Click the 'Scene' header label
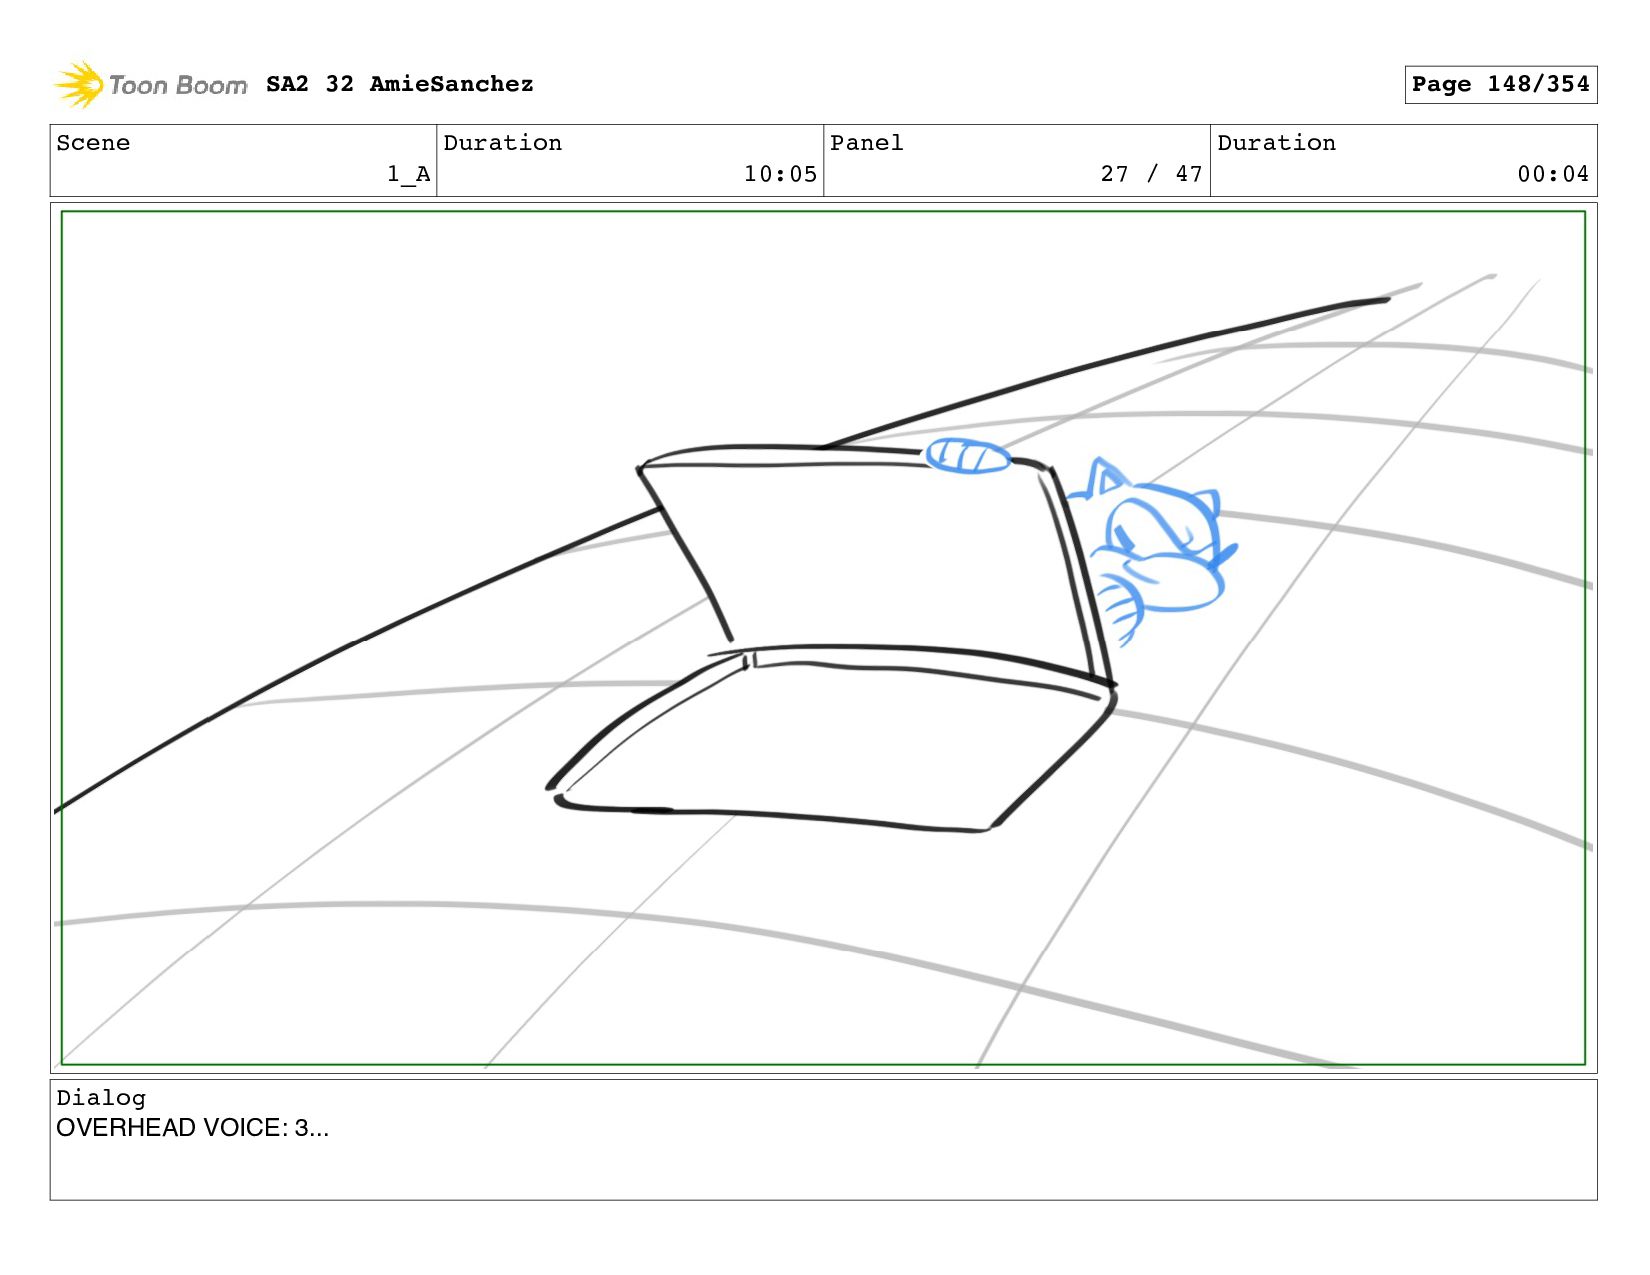This screenshot has width=1650, height=1275. pos(93,143)
